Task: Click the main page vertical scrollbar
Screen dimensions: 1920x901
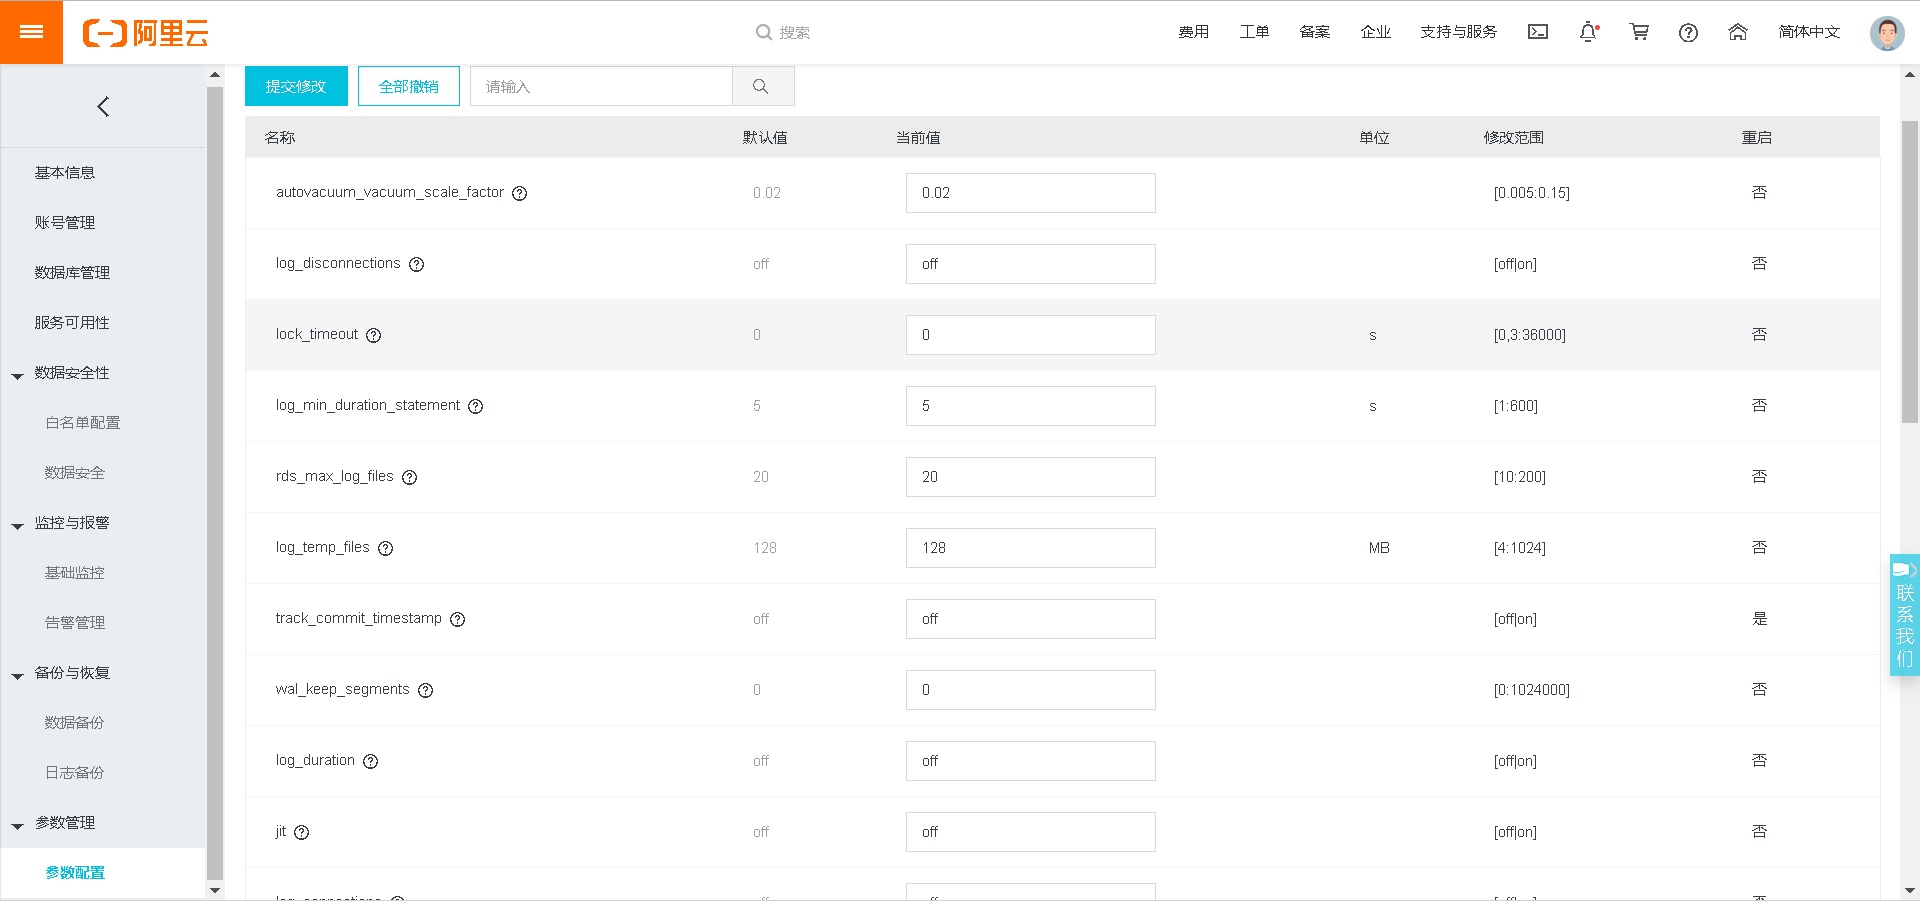Action: 1909,270
